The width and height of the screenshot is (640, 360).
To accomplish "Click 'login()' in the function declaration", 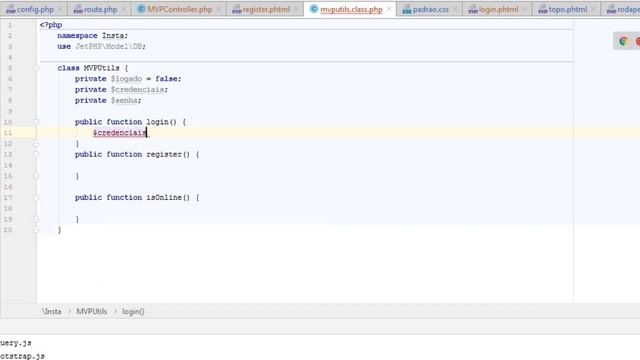I will click(x=162, y=122).
